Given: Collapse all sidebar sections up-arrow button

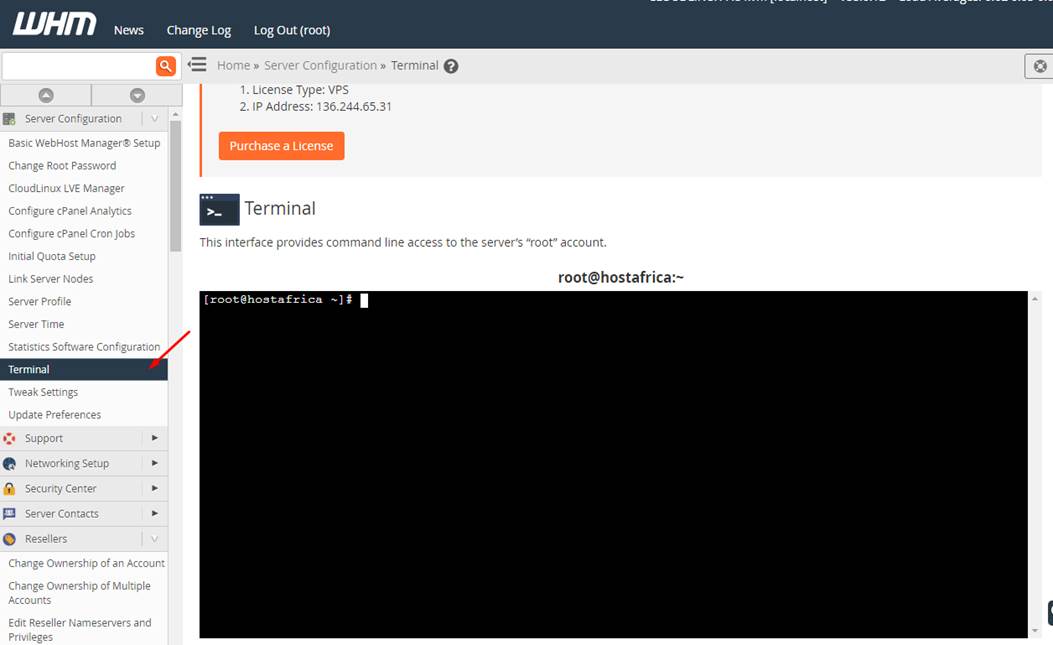Looking at the screenshot, I should click(46, 95).
